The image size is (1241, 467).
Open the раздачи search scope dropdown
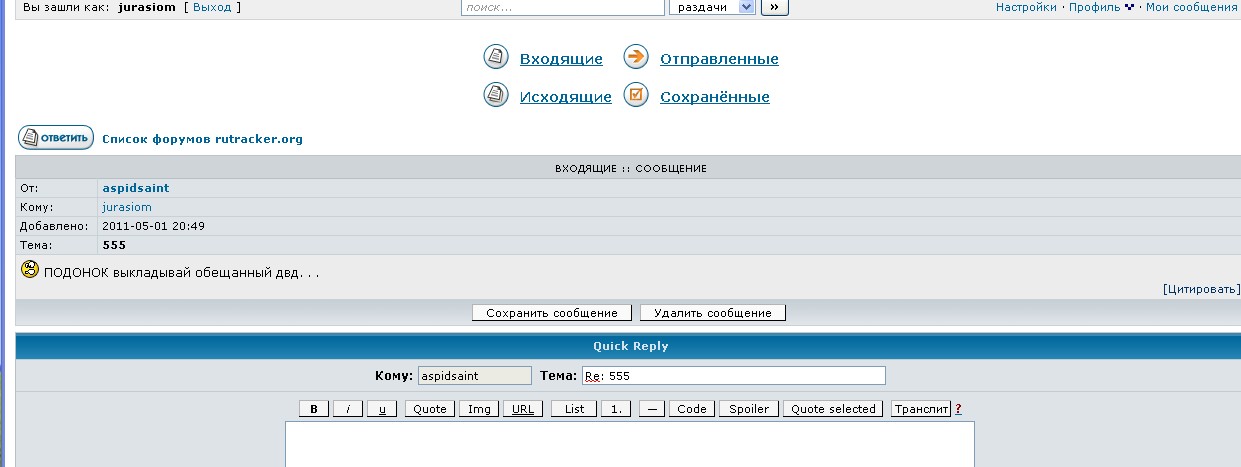(711, 7)
